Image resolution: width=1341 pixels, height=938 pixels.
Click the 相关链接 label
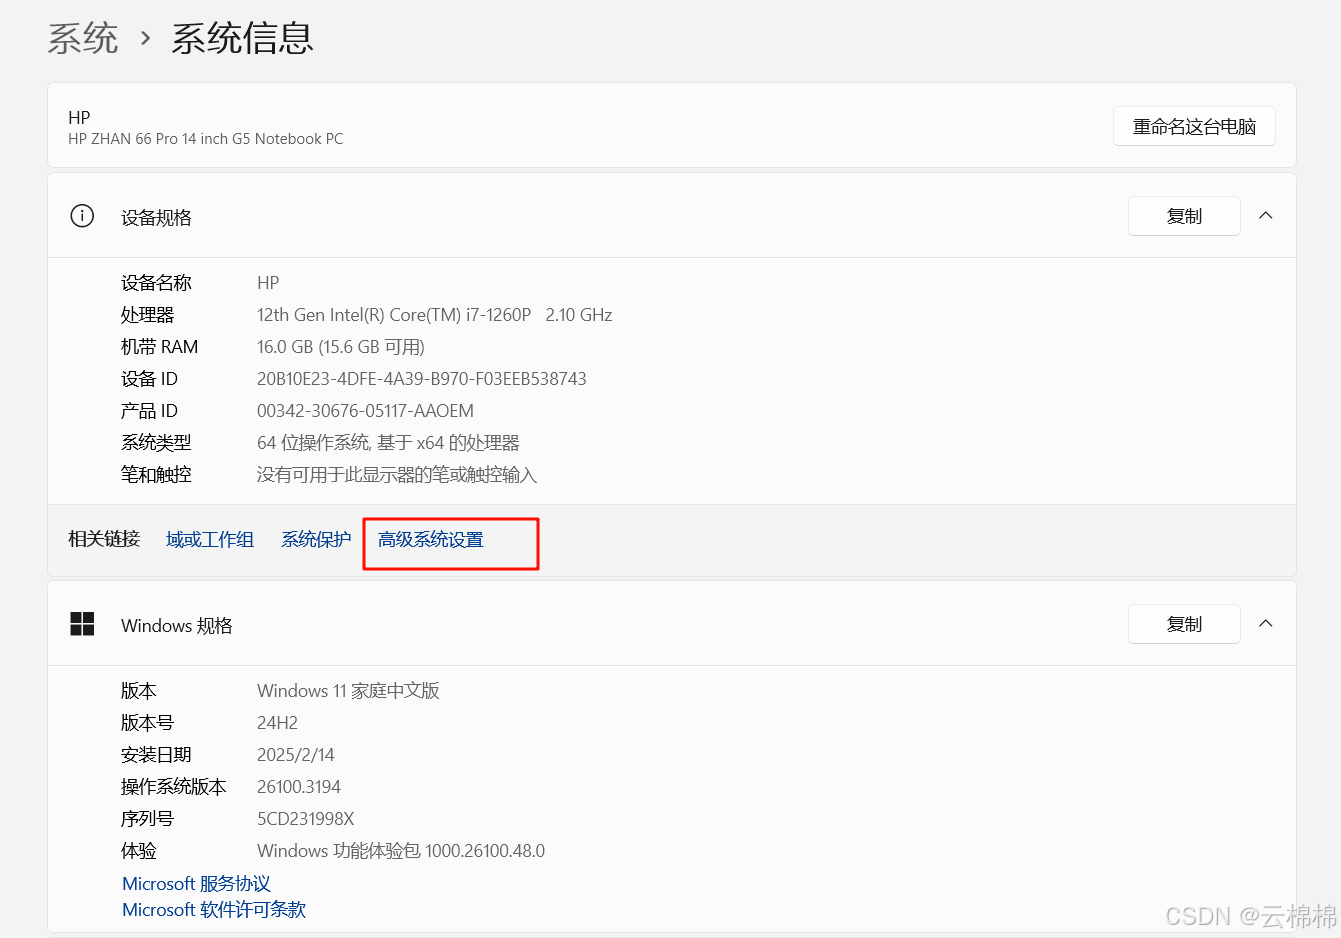(104, 539)
